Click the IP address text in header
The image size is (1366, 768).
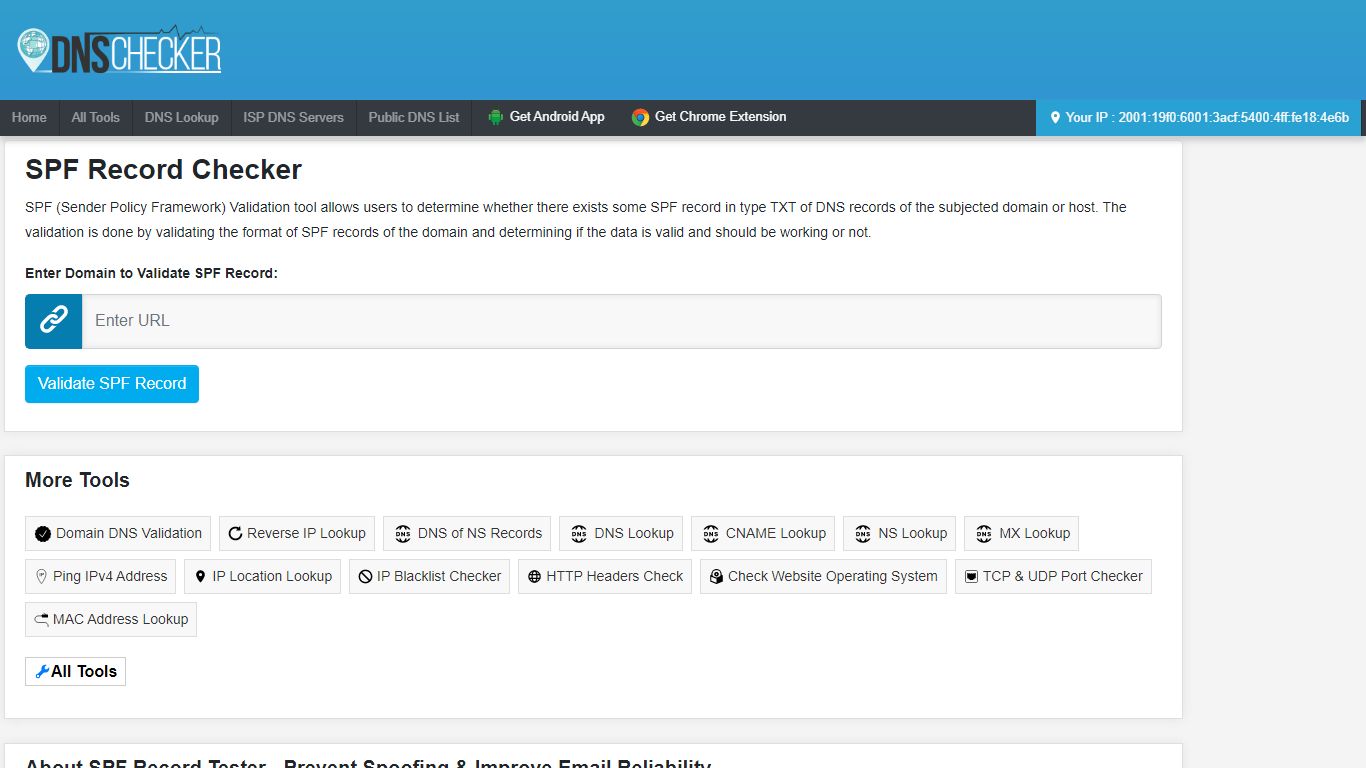[x=1234, y=118]
